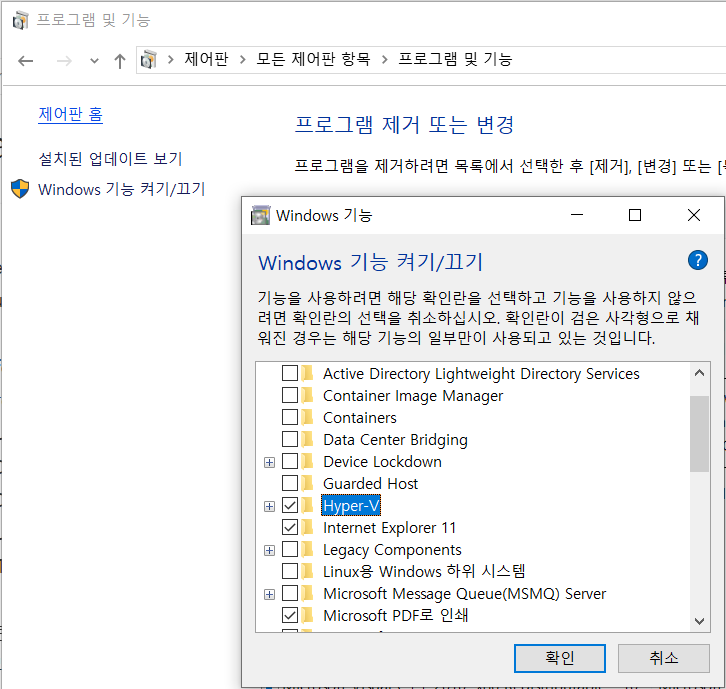Viewport: 726px width, 689px height.
Task: Confirm with the 확인 button
Action: [x=560, y=658]
